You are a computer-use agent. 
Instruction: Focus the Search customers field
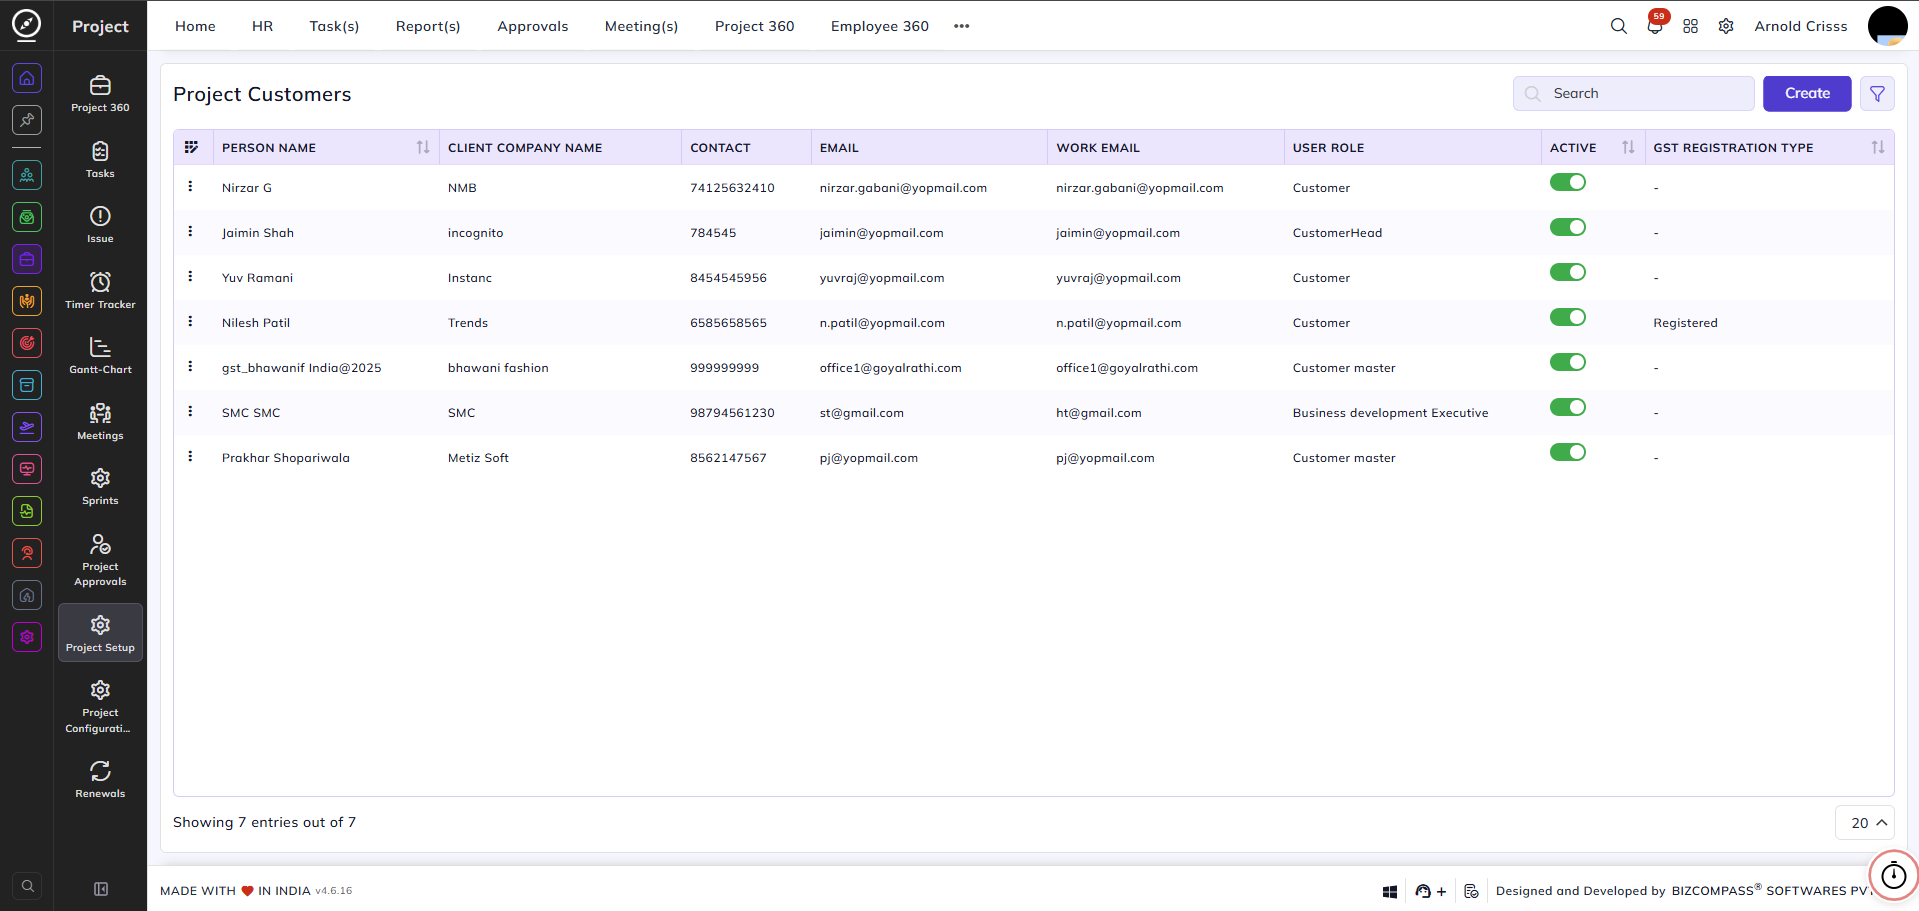1634,93
